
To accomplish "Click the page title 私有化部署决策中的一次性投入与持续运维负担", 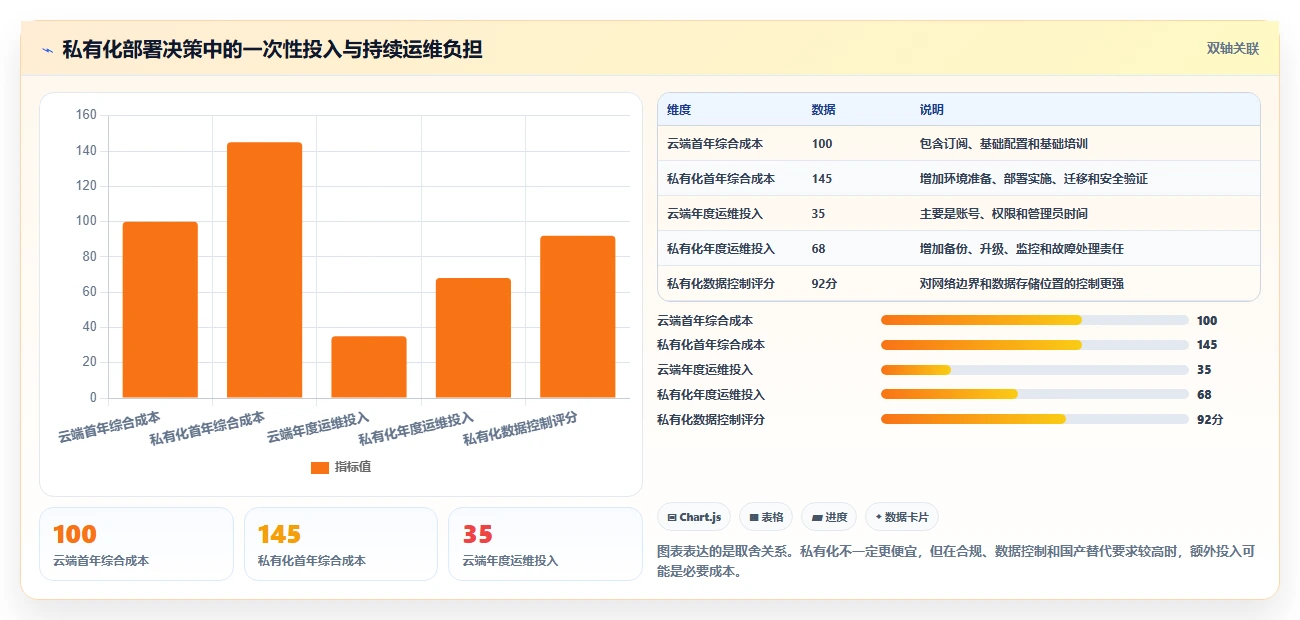I will pos(272,49).
